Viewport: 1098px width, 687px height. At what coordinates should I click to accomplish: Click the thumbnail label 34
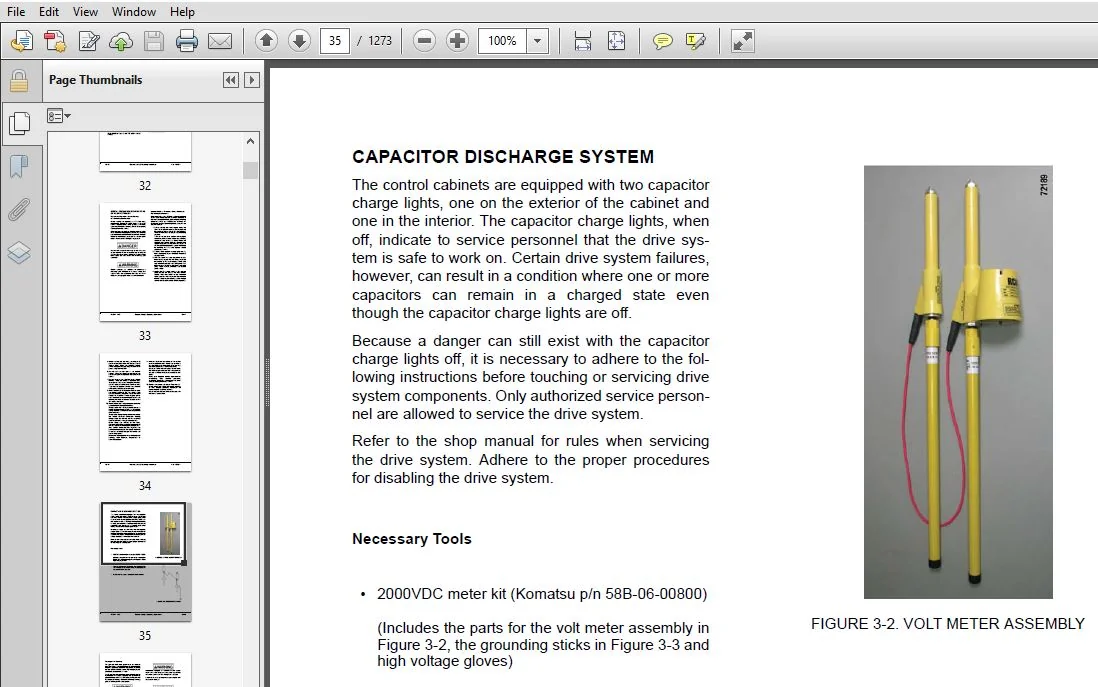point(145,485)
